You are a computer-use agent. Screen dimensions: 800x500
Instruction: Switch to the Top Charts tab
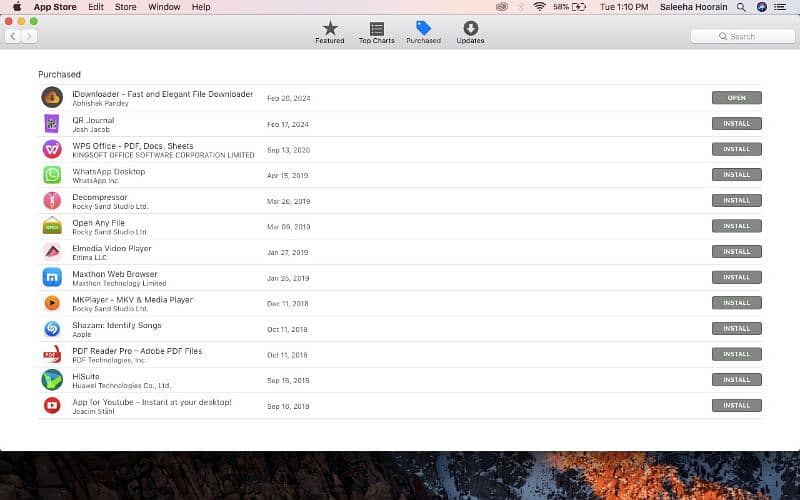[377, 33]
